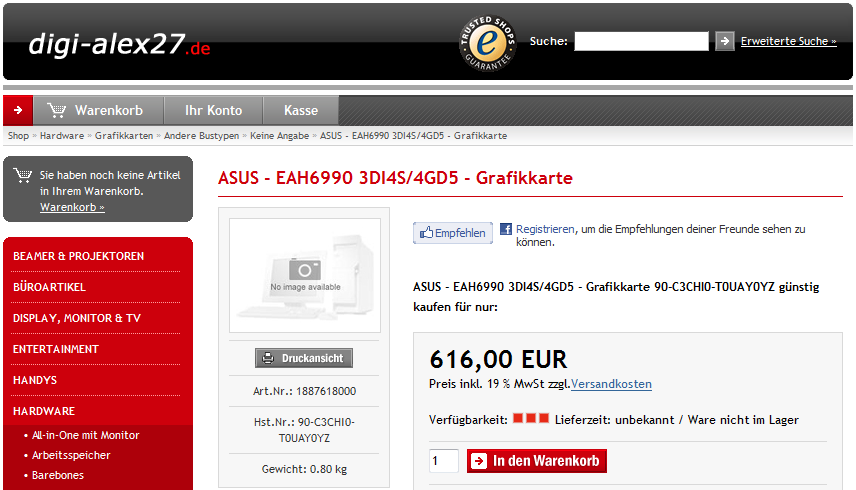
Task: Focus the Suche search field
Action: tap(641, 41)
